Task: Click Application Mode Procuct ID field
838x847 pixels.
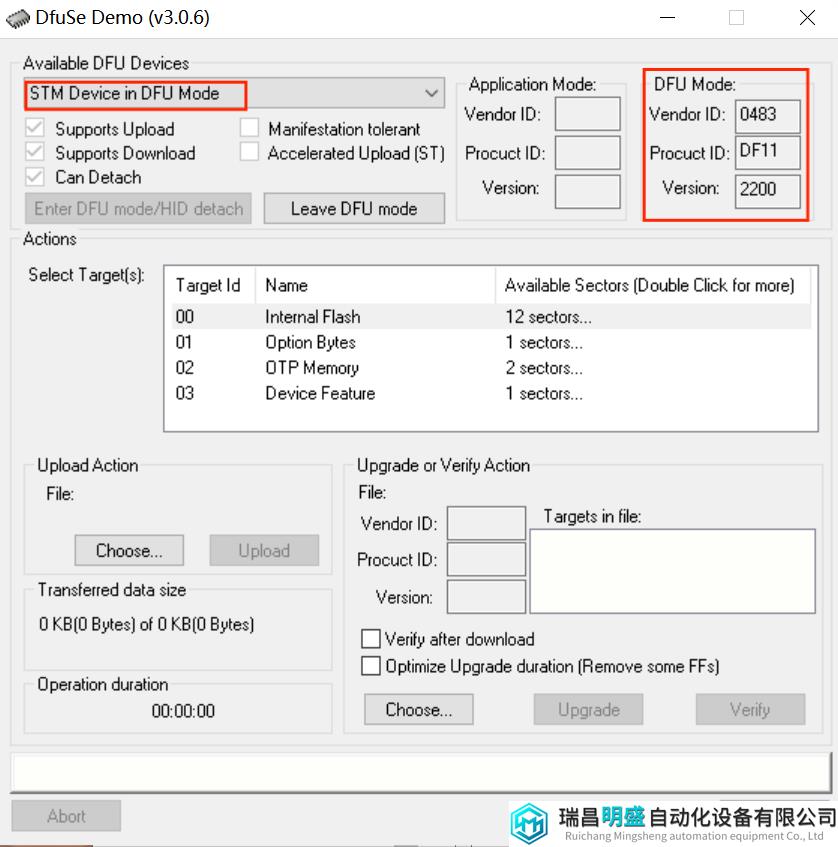Action: point(587,152)
